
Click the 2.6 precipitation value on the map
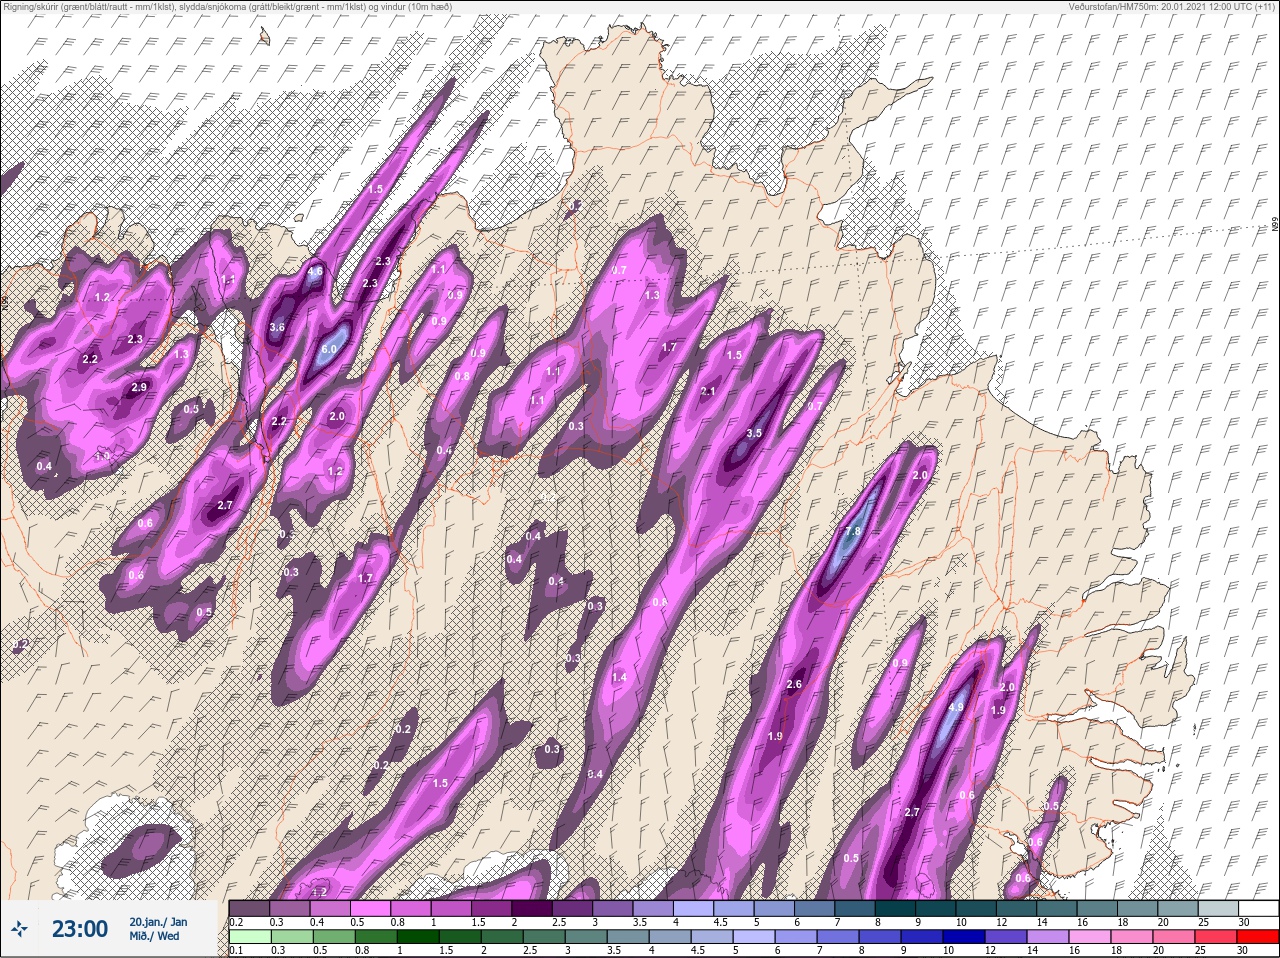(795, 684)
